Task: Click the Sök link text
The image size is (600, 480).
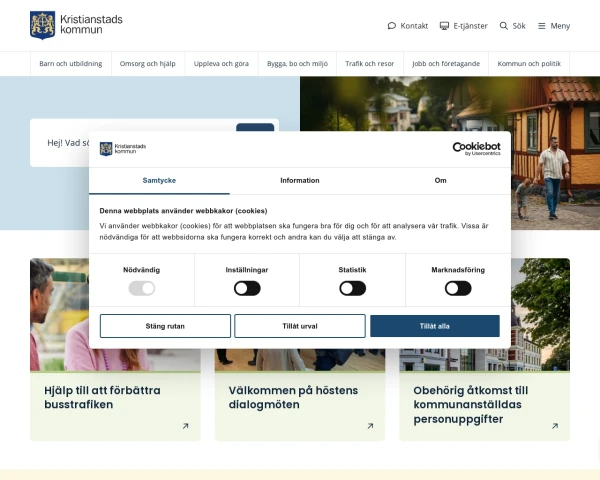Action: (519, 26)
